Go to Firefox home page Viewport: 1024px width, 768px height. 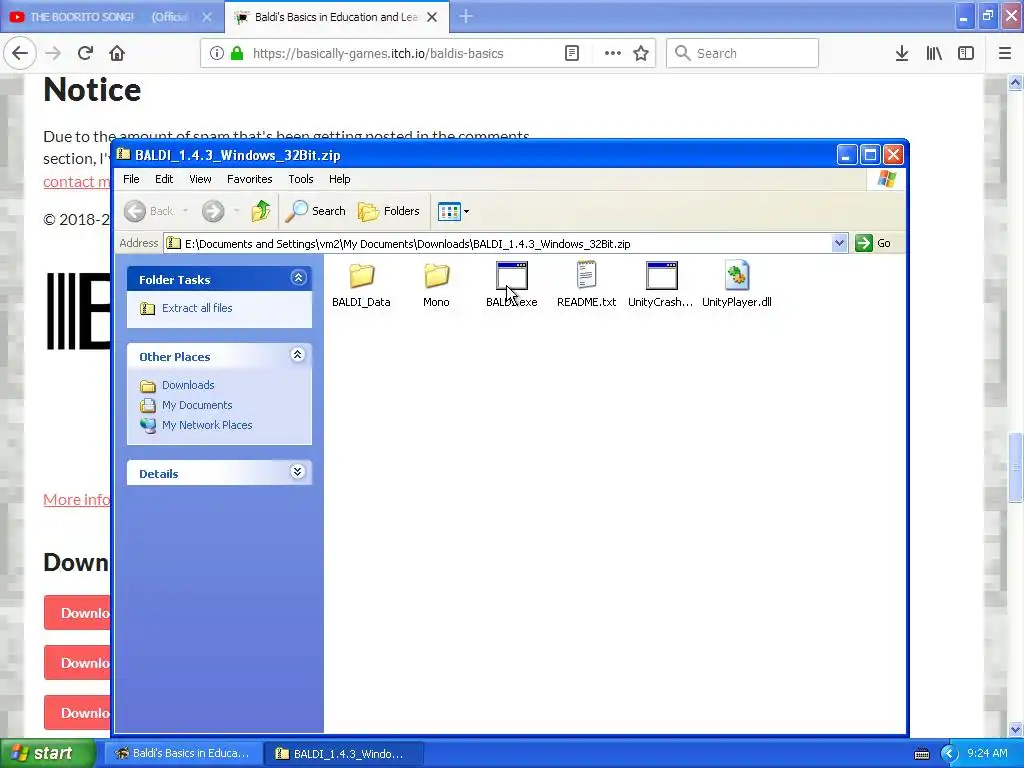(117, 53)
